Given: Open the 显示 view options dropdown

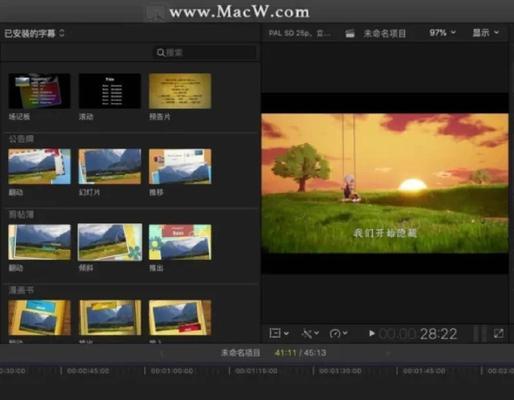Looking at the screenshot, I should click(x=486, y=33).
